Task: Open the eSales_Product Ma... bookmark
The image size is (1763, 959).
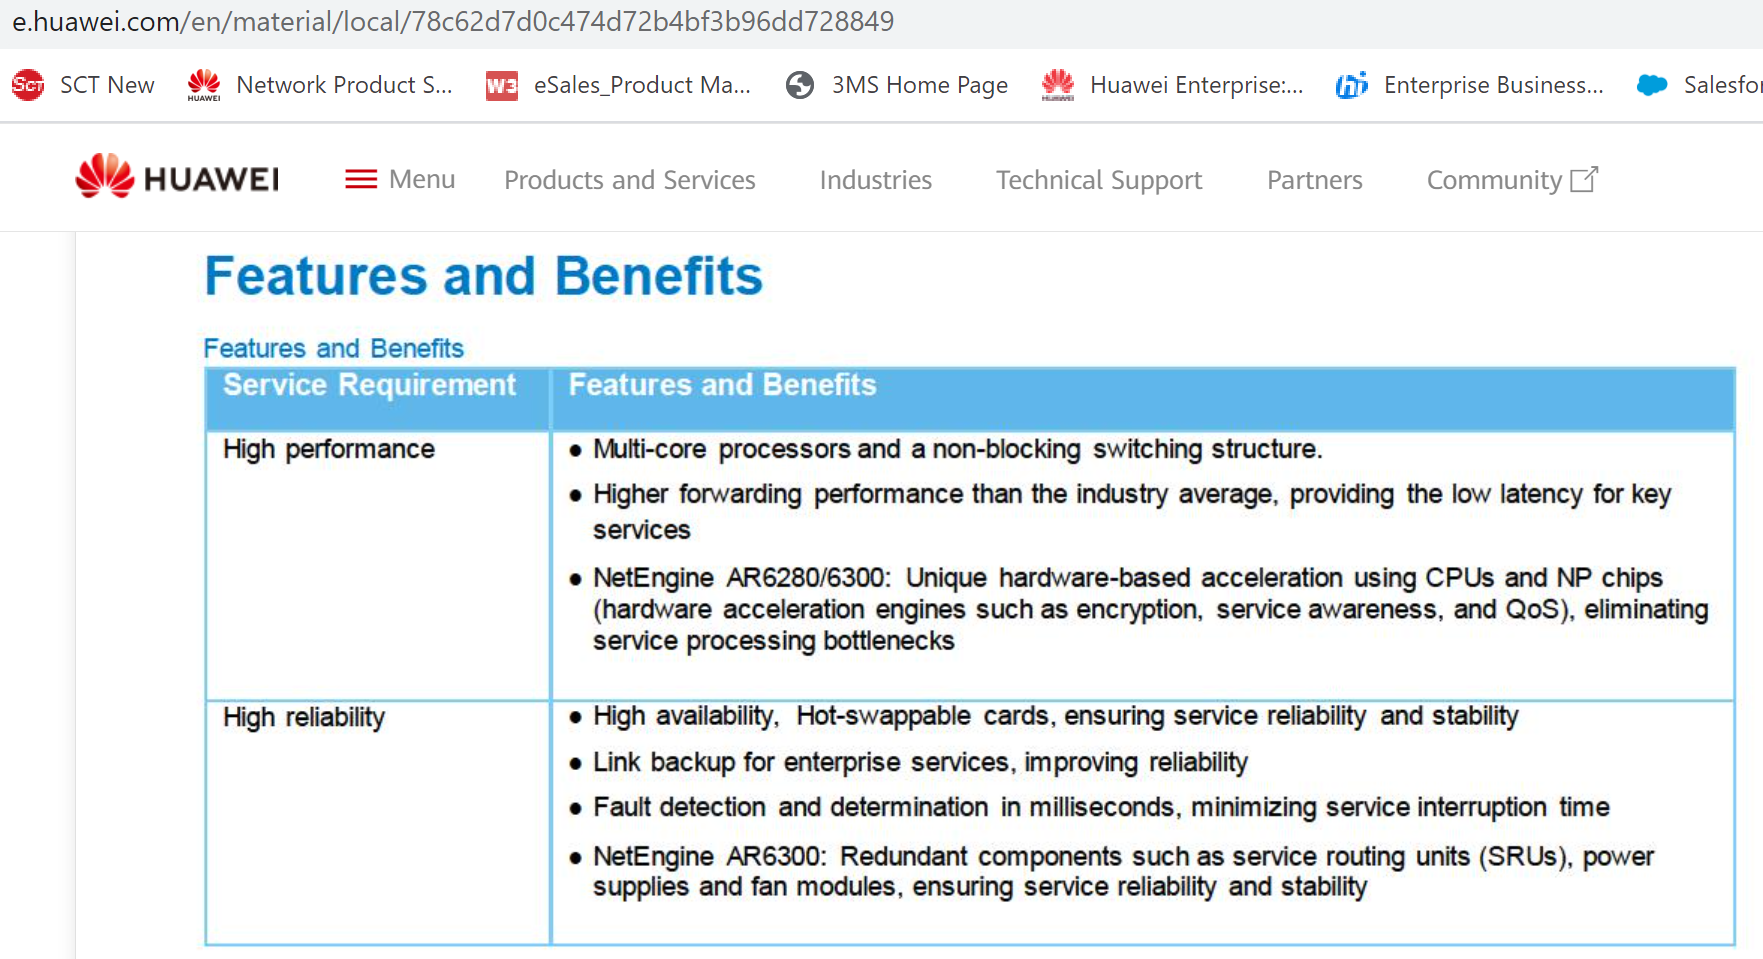Action: [618, 85]
